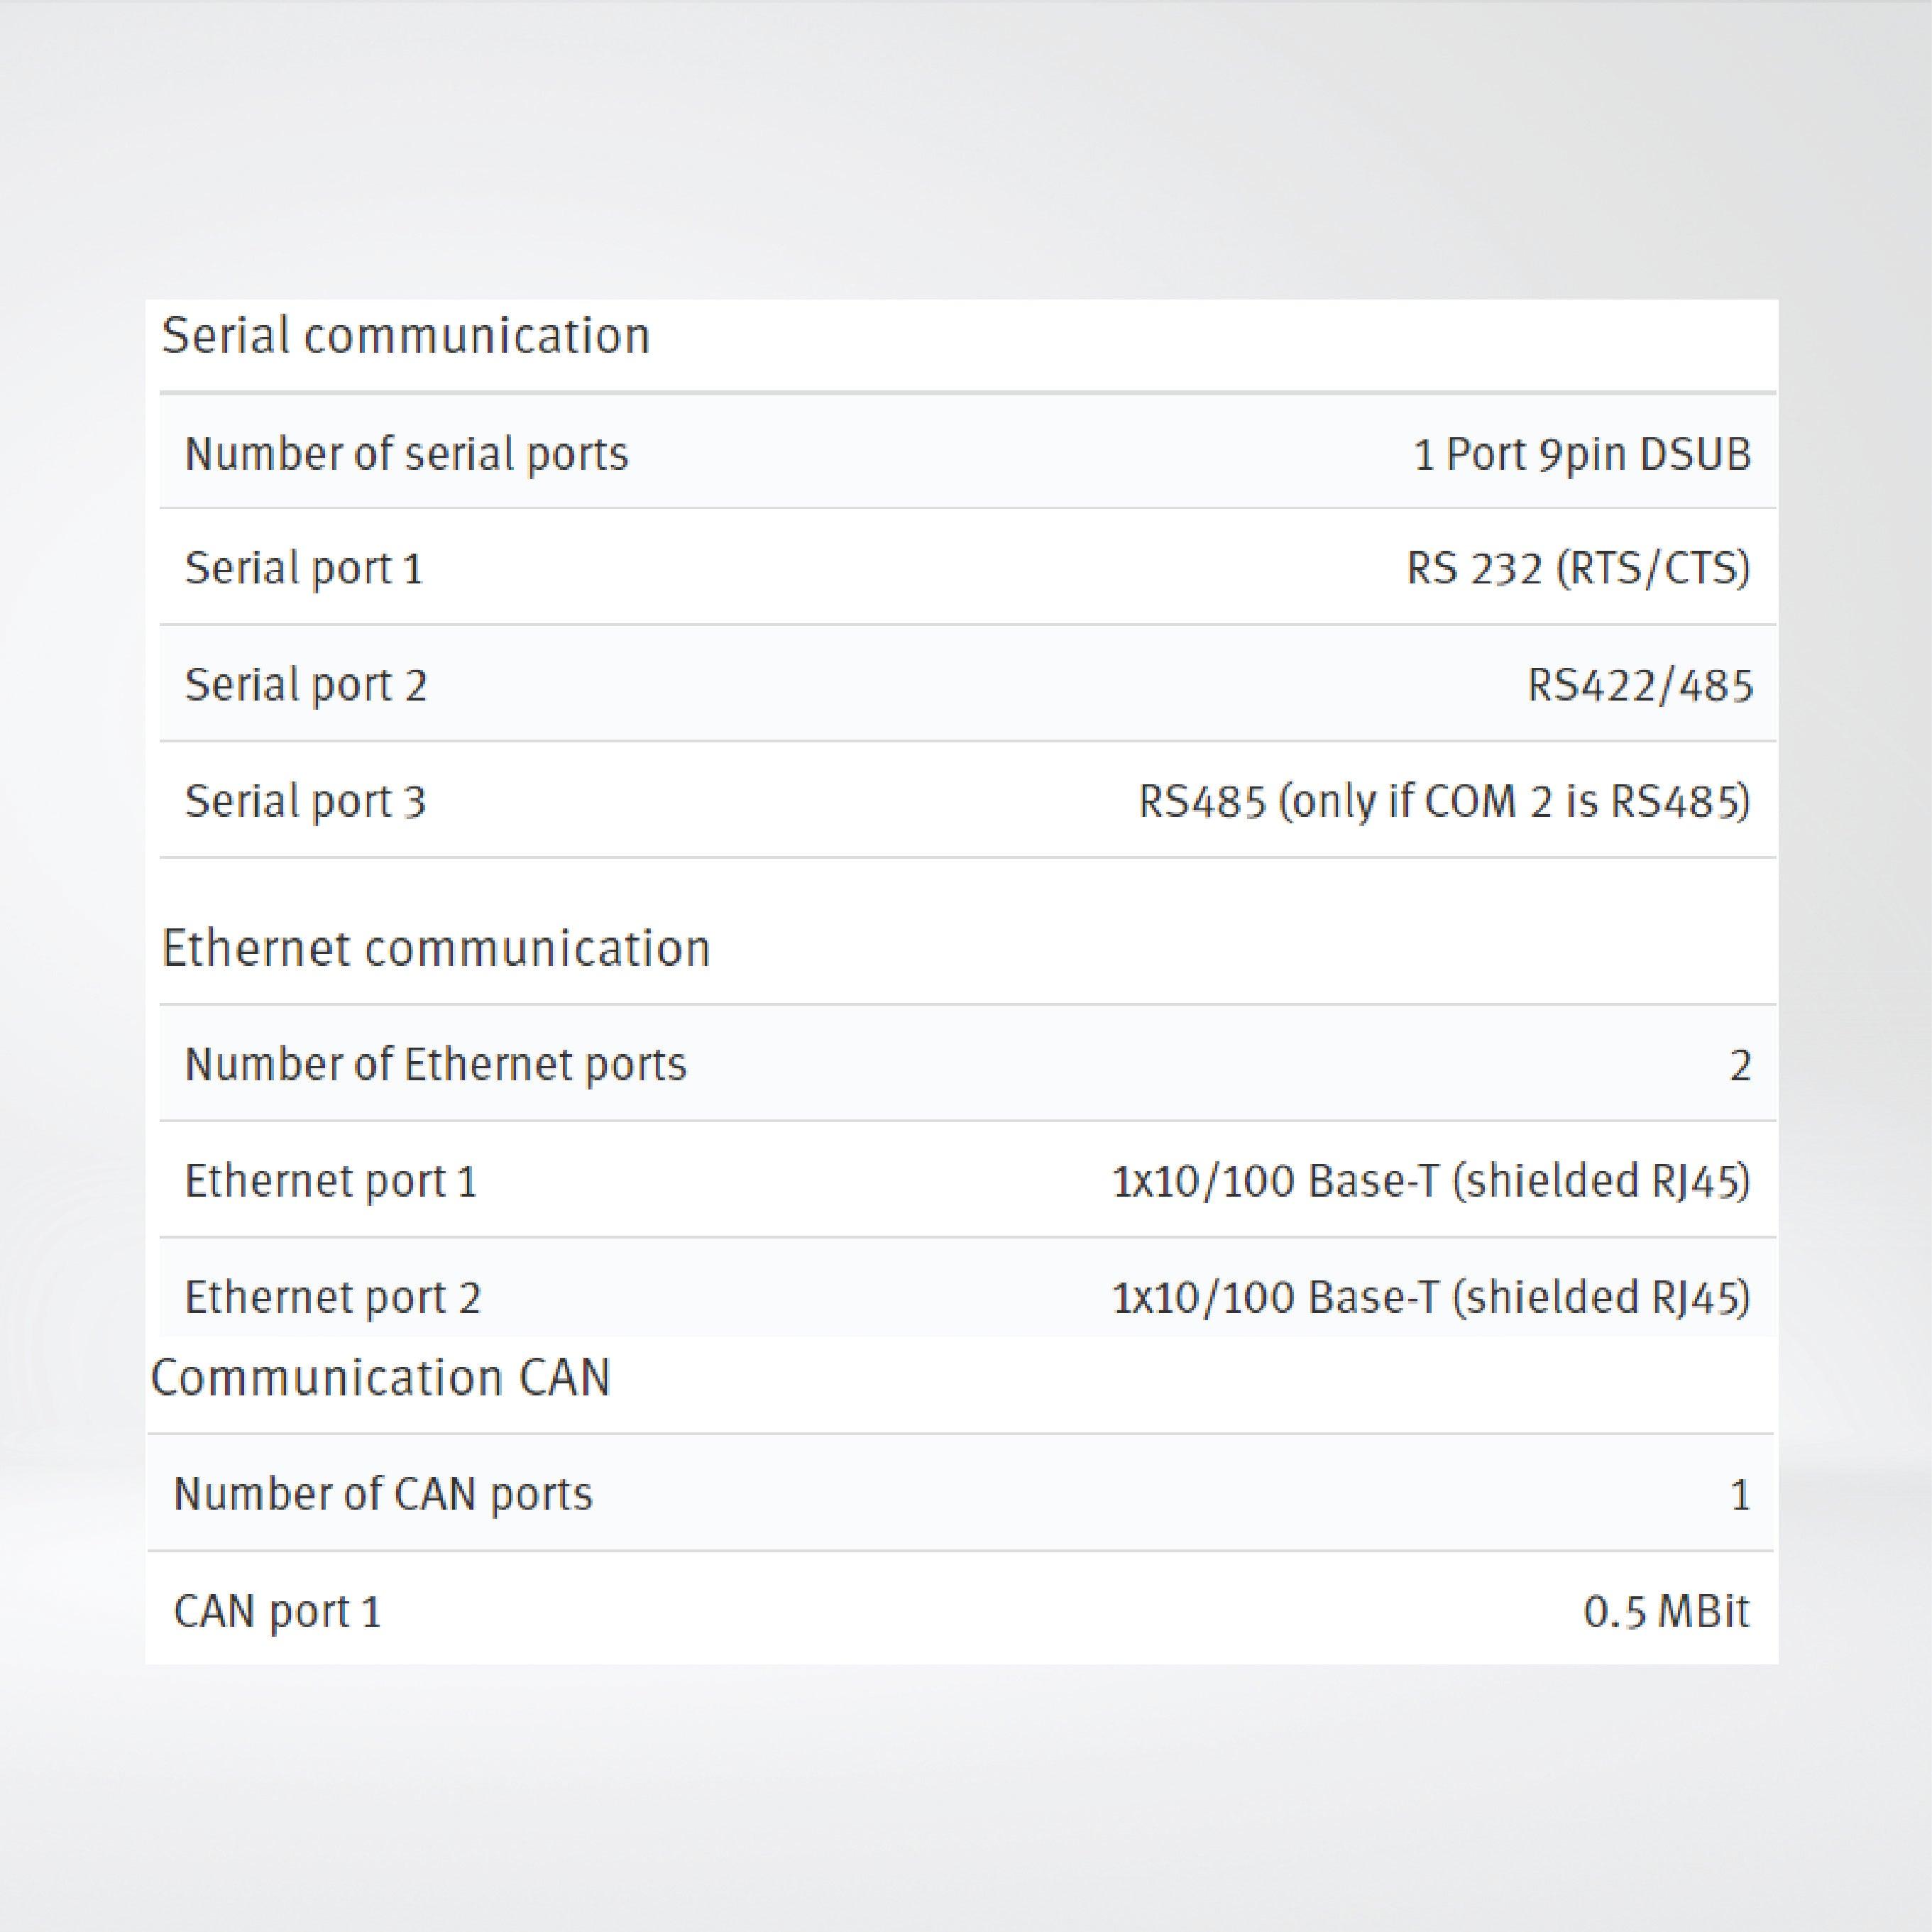
Task: Click the RS422/485 value text
Action: click(x=1640, y=686)
